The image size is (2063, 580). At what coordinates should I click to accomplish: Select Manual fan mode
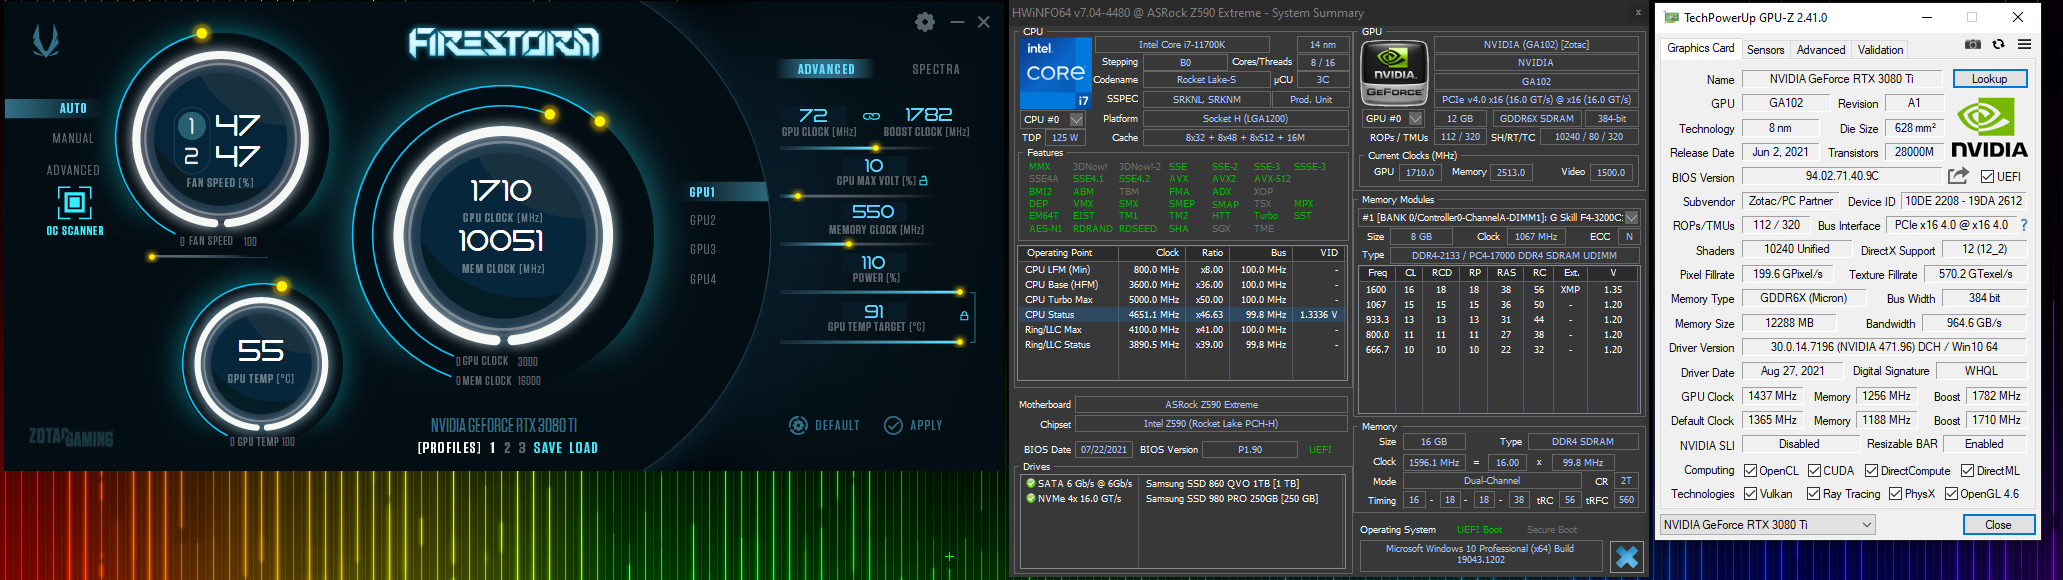point(73,138)
